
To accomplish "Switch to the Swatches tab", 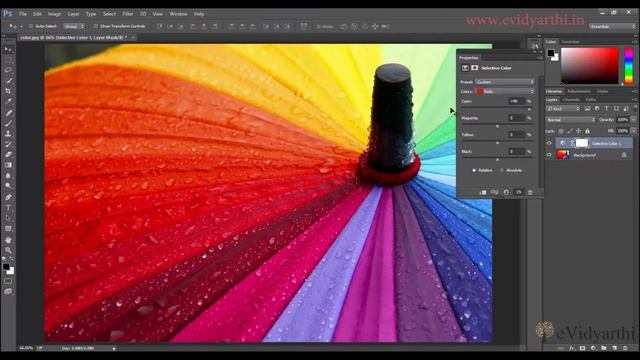I will tap(570, 42).
